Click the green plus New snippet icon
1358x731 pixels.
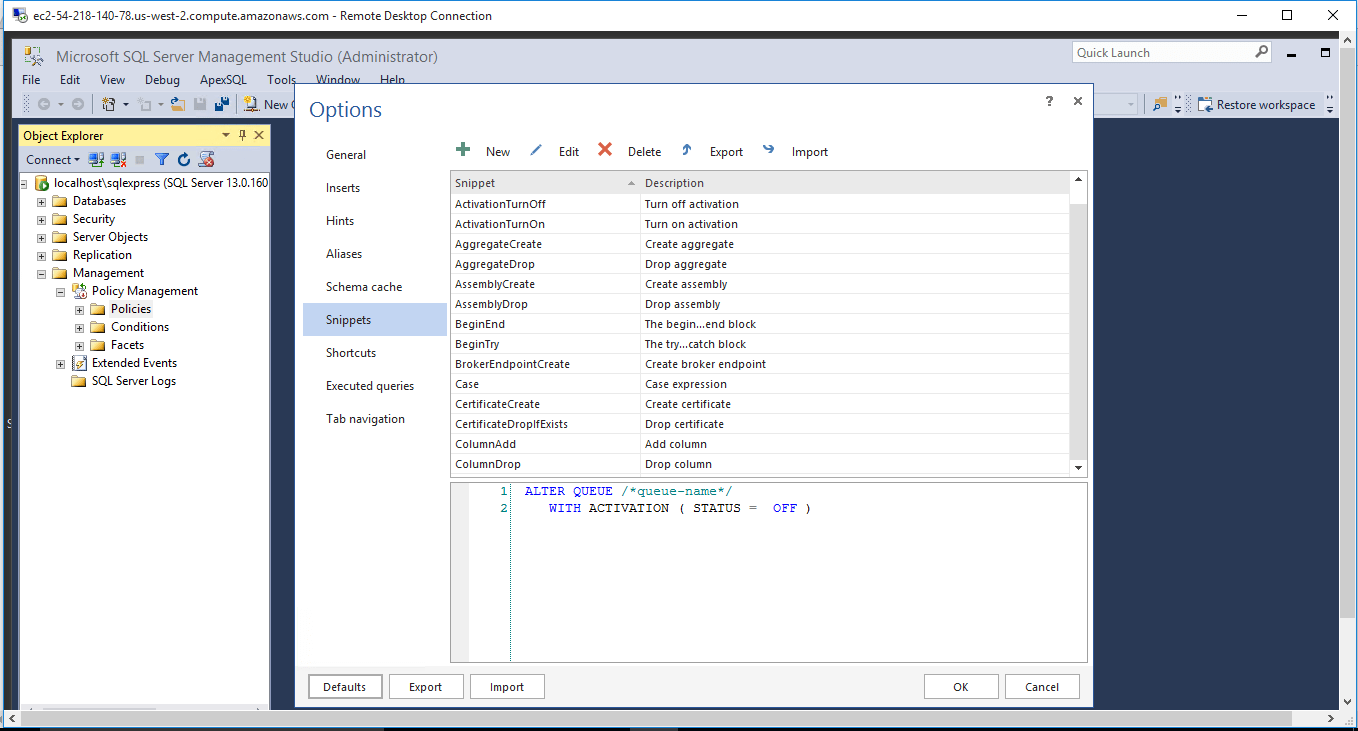(x=463, y=150)
